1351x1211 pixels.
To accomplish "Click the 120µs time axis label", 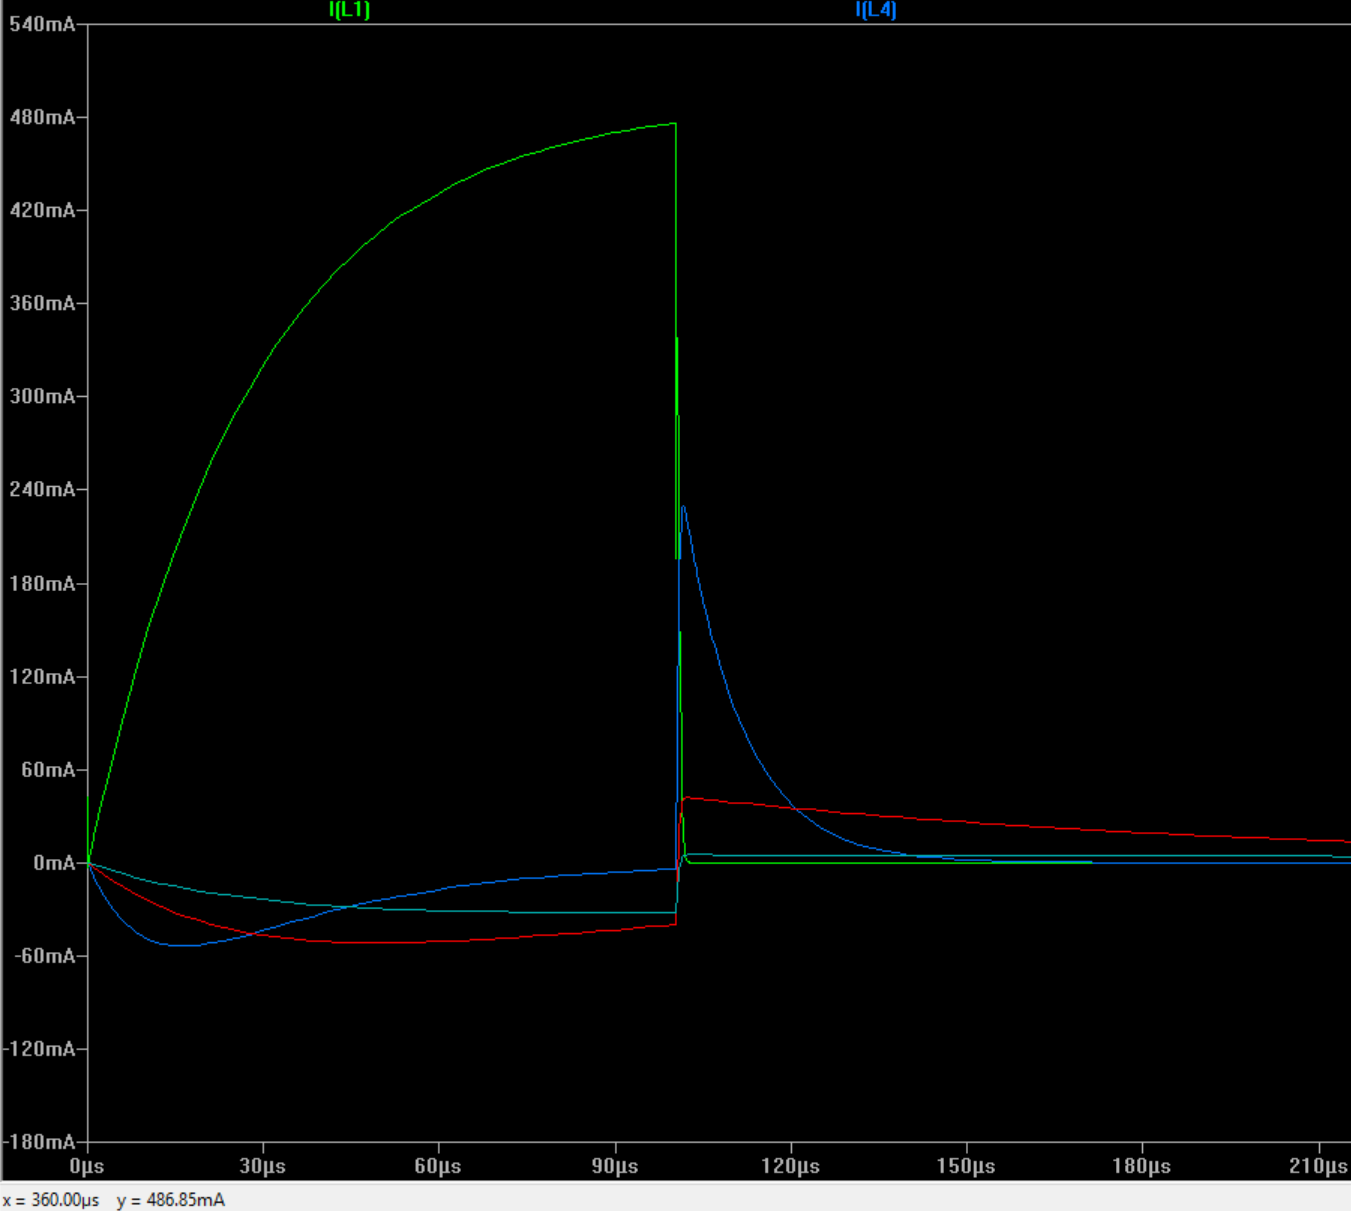I will click(x=790, y=1167).
